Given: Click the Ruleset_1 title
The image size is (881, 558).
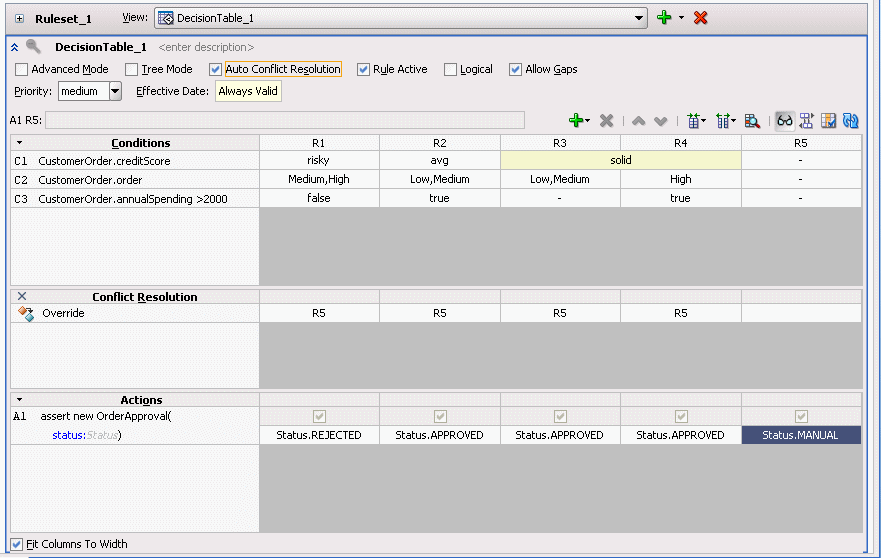Looking at the screenshot, I should 63,19.
